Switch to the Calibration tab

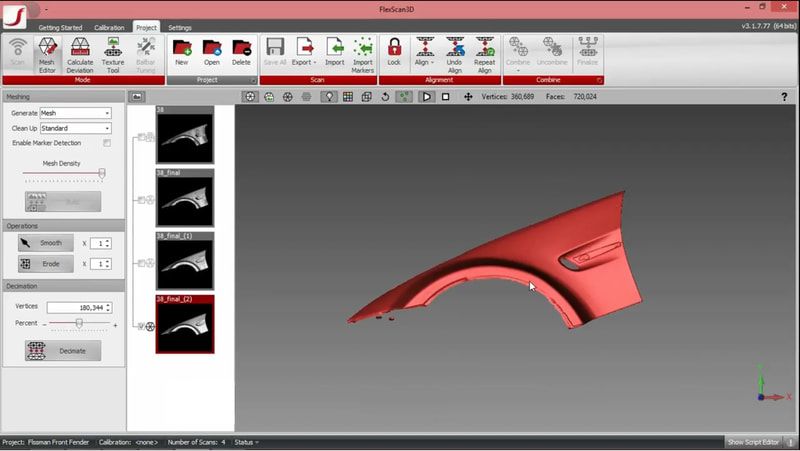[110, 27]
